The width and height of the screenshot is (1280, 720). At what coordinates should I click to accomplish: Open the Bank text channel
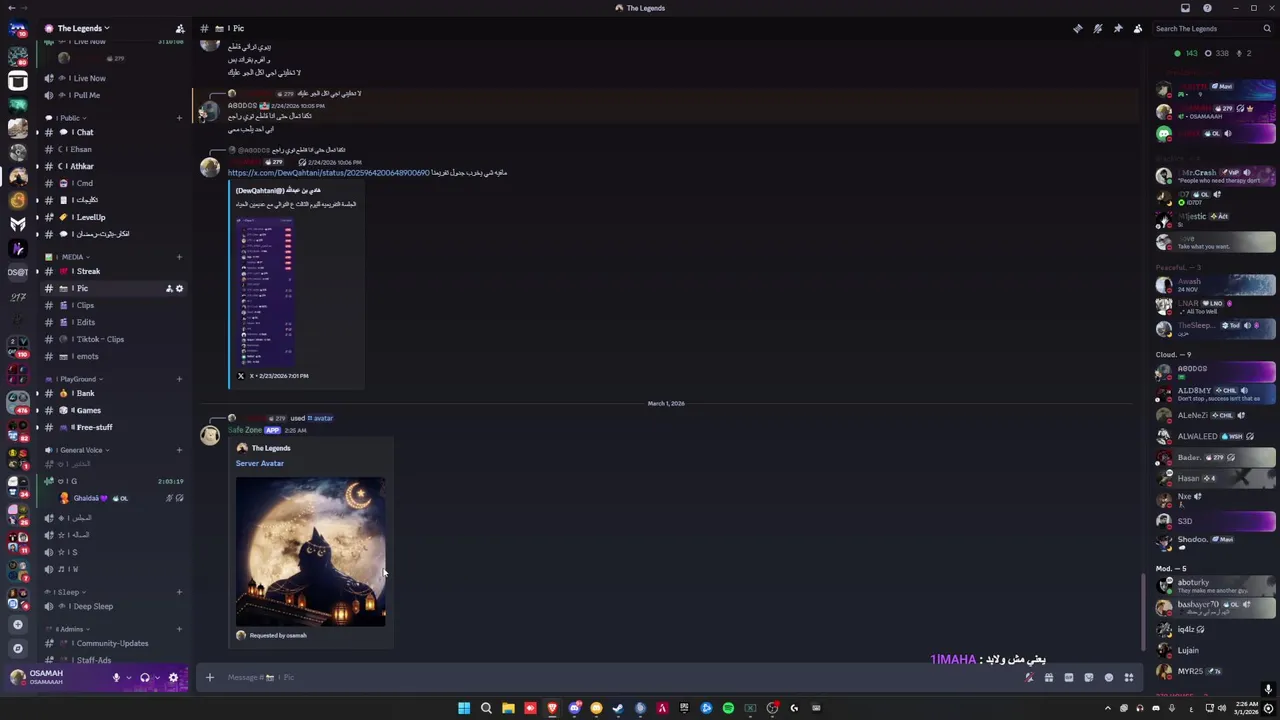[x=113, y=393]
